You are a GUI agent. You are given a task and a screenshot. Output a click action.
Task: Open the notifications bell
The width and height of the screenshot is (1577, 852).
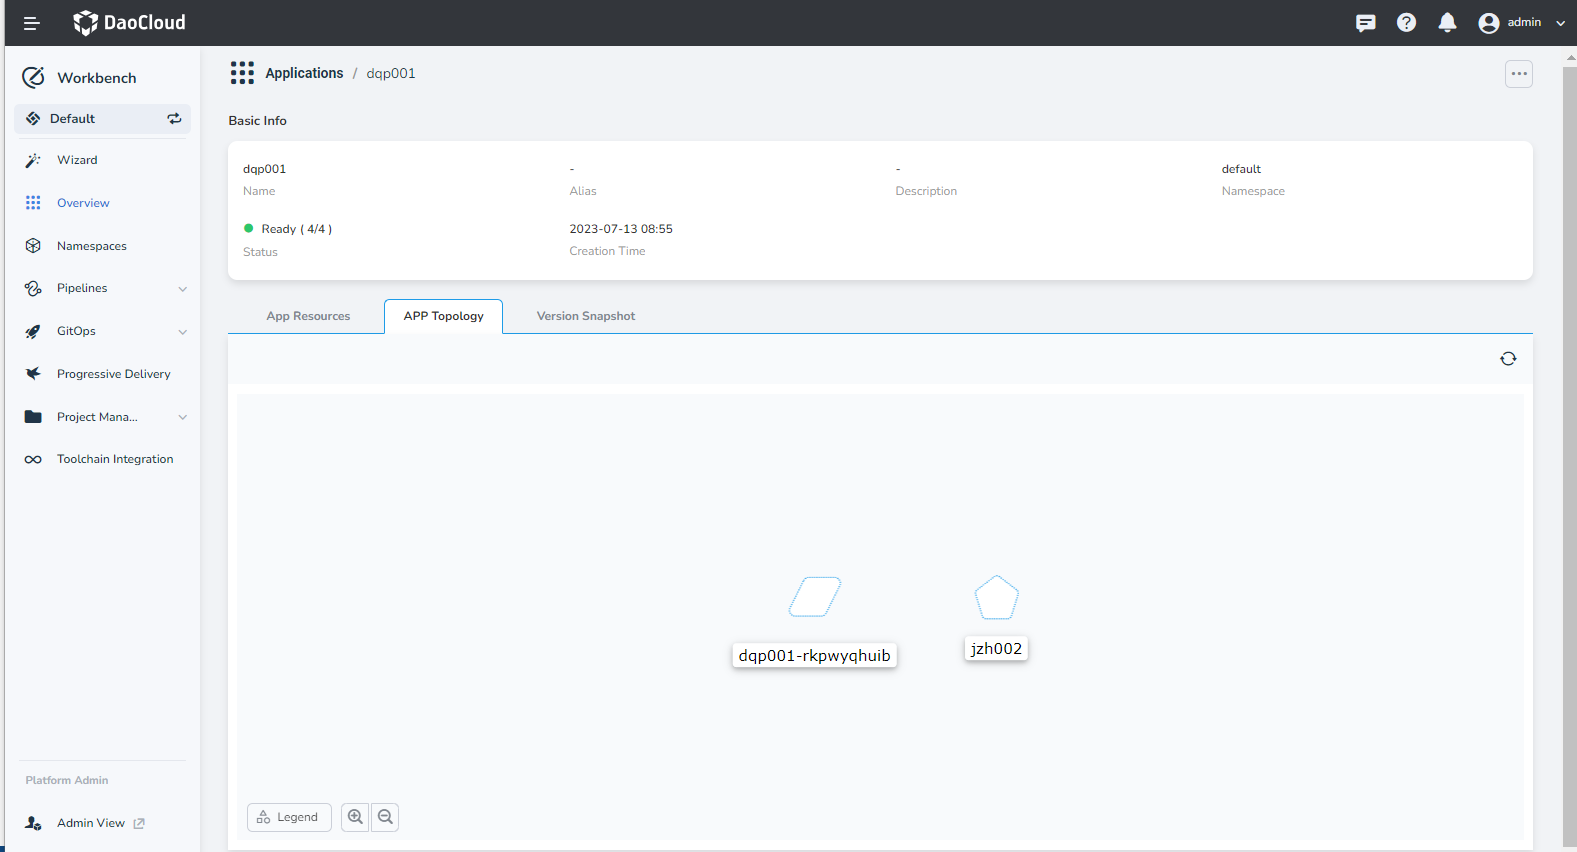[x=1447, y=23]
